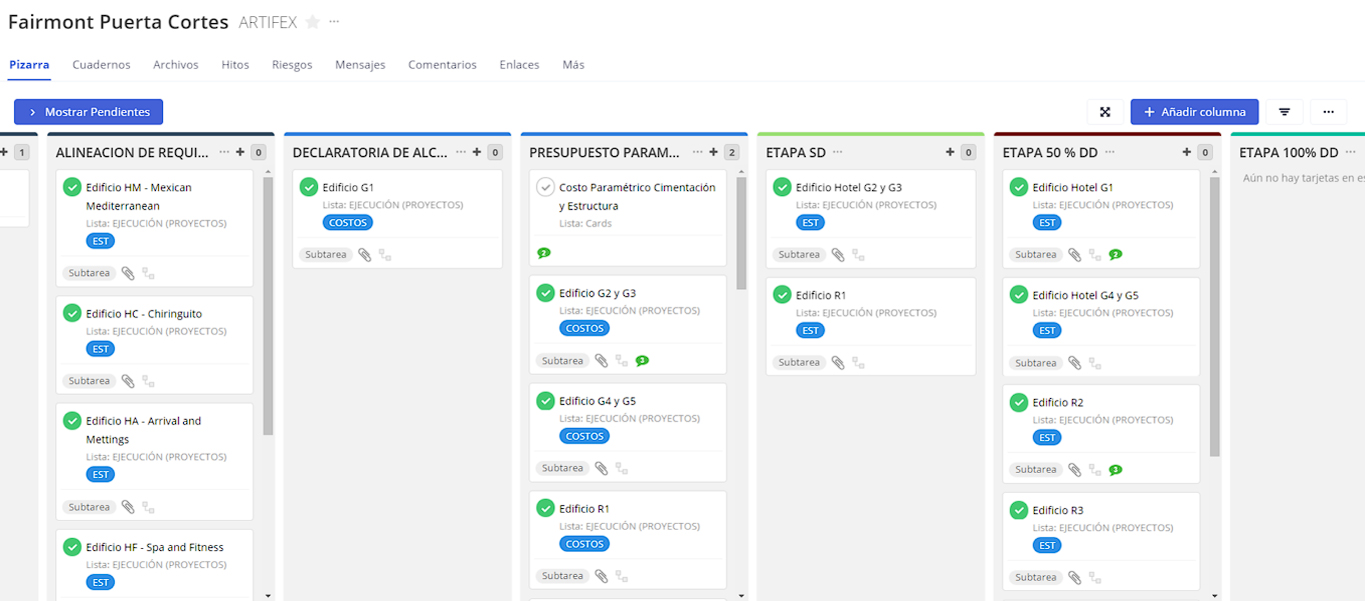Open options menu for ETAPA 50 % DD column

(1110, 152)
